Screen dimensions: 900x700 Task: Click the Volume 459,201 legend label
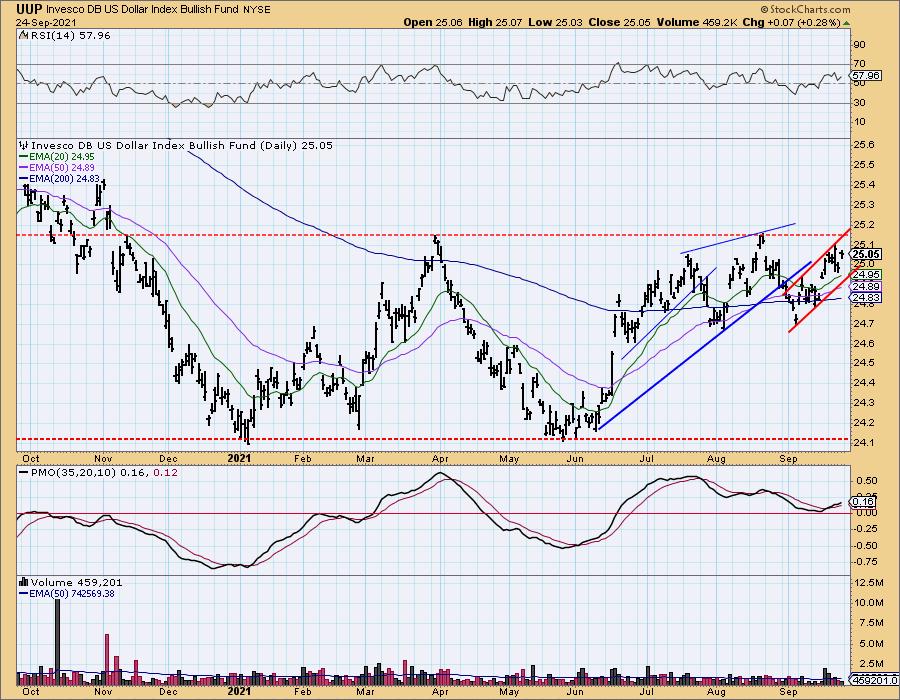tap(76, 582)
